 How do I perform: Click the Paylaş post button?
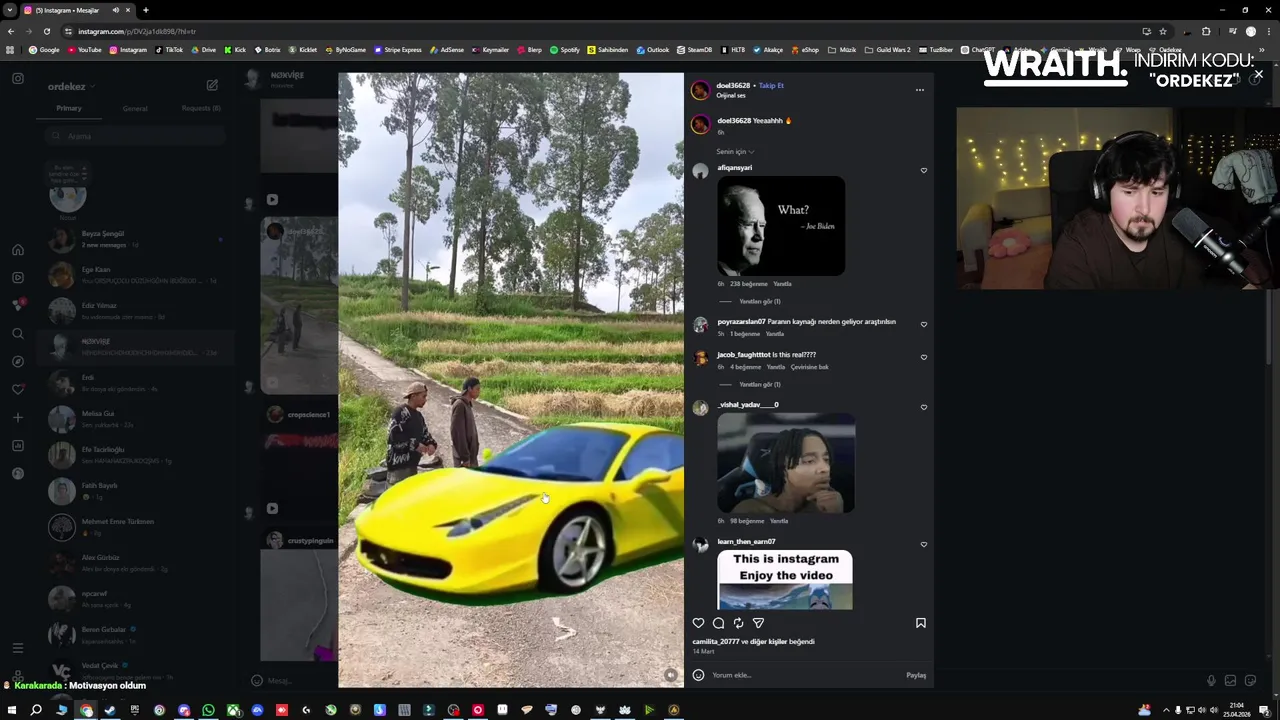916,675
